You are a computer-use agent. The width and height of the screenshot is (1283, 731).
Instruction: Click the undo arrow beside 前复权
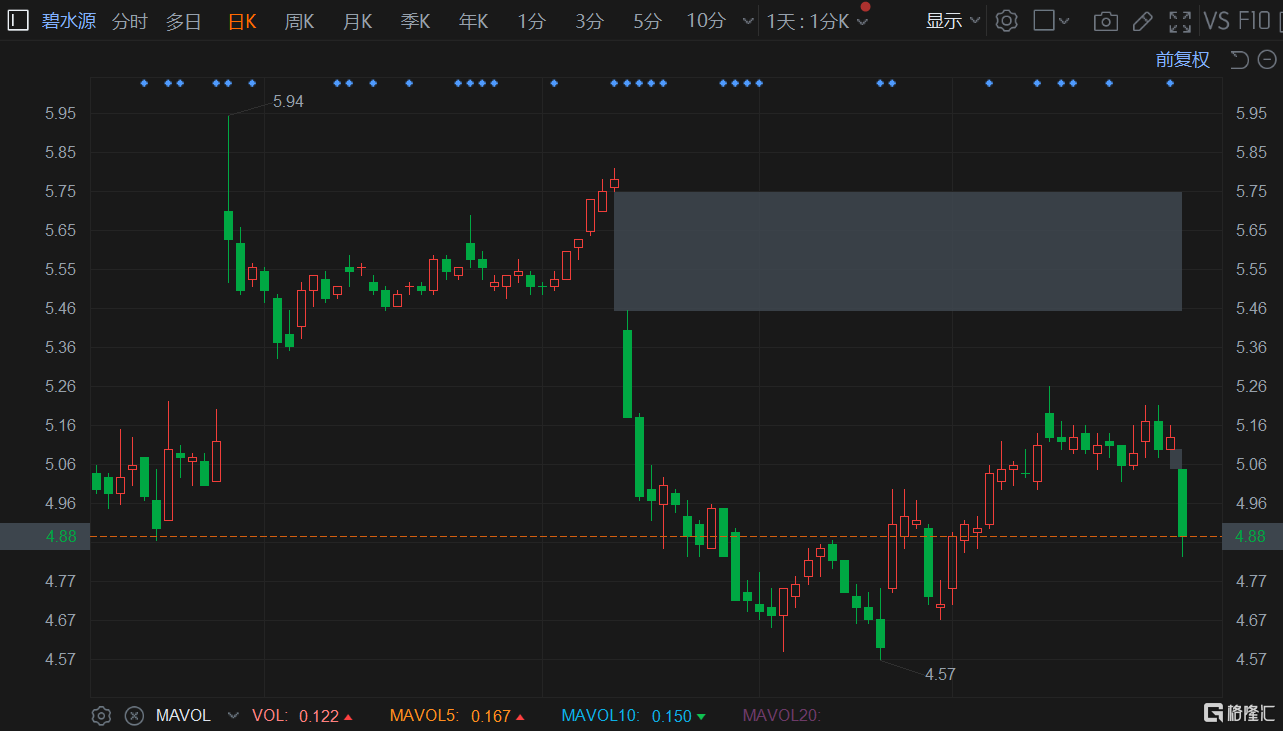pos(1239,60)
